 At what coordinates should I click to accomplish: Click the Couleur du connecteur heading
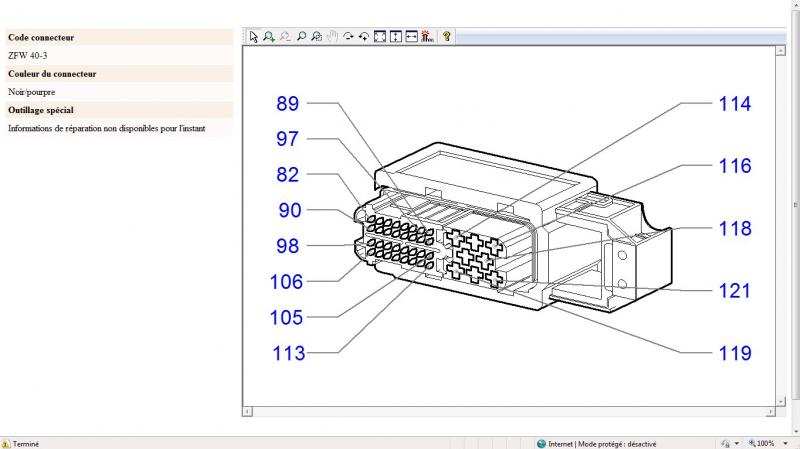(52, 74)
